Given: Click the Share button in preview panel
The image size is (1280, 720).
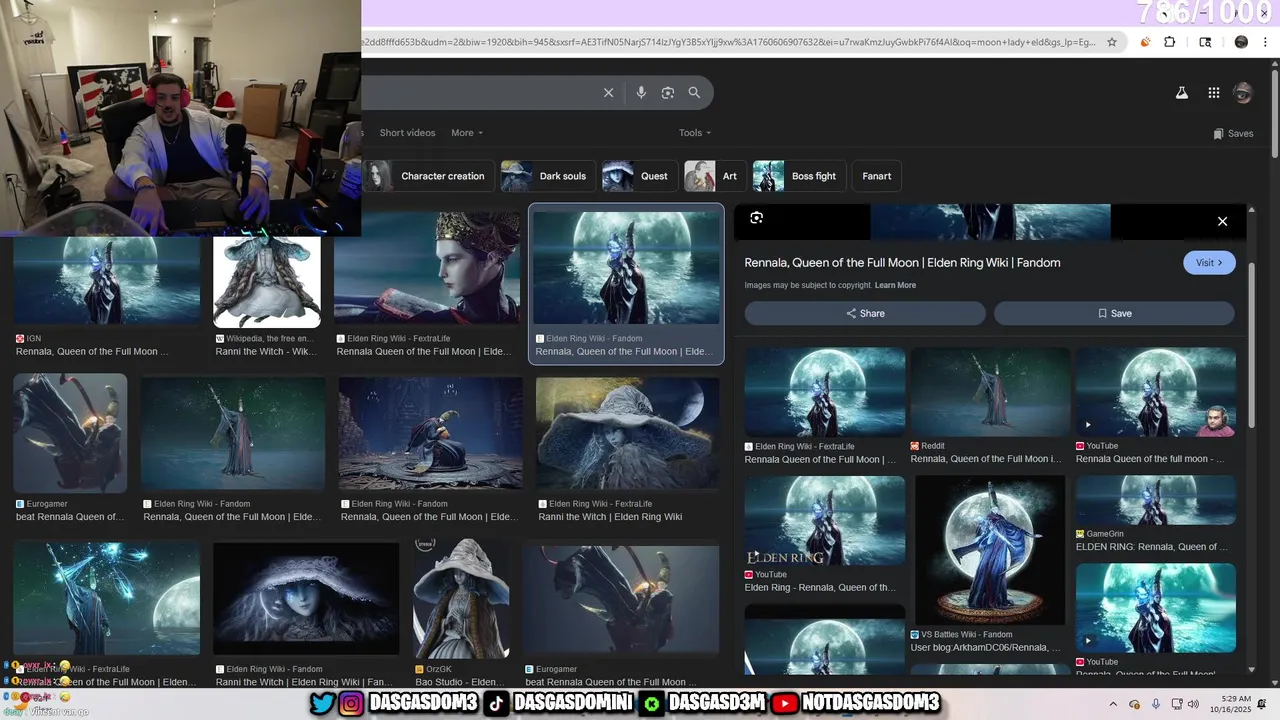Looking at the screenshot, I should [865, 313].
